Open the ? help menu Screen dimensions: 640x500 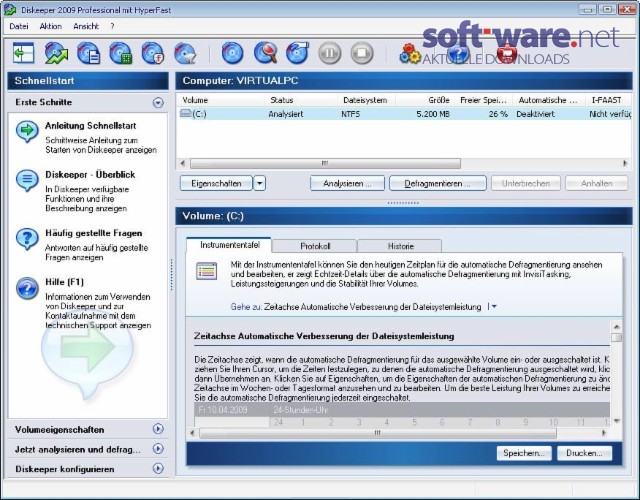pos(112,26)
